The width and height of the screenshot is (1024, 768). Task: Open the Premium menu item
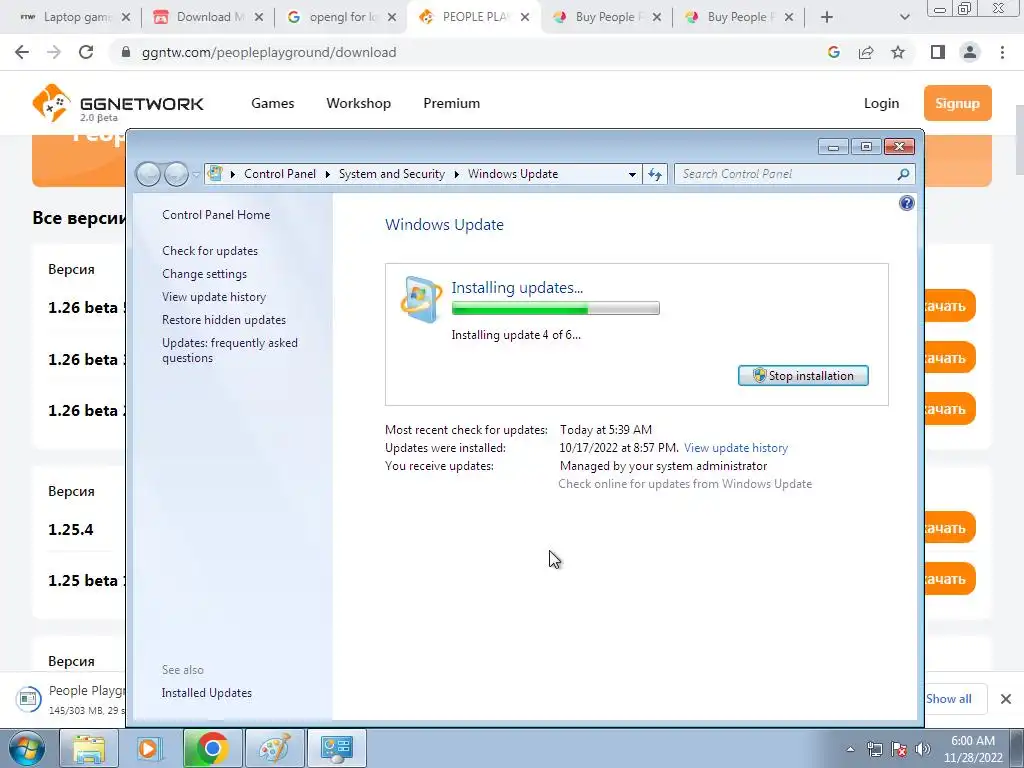(451, 103)
